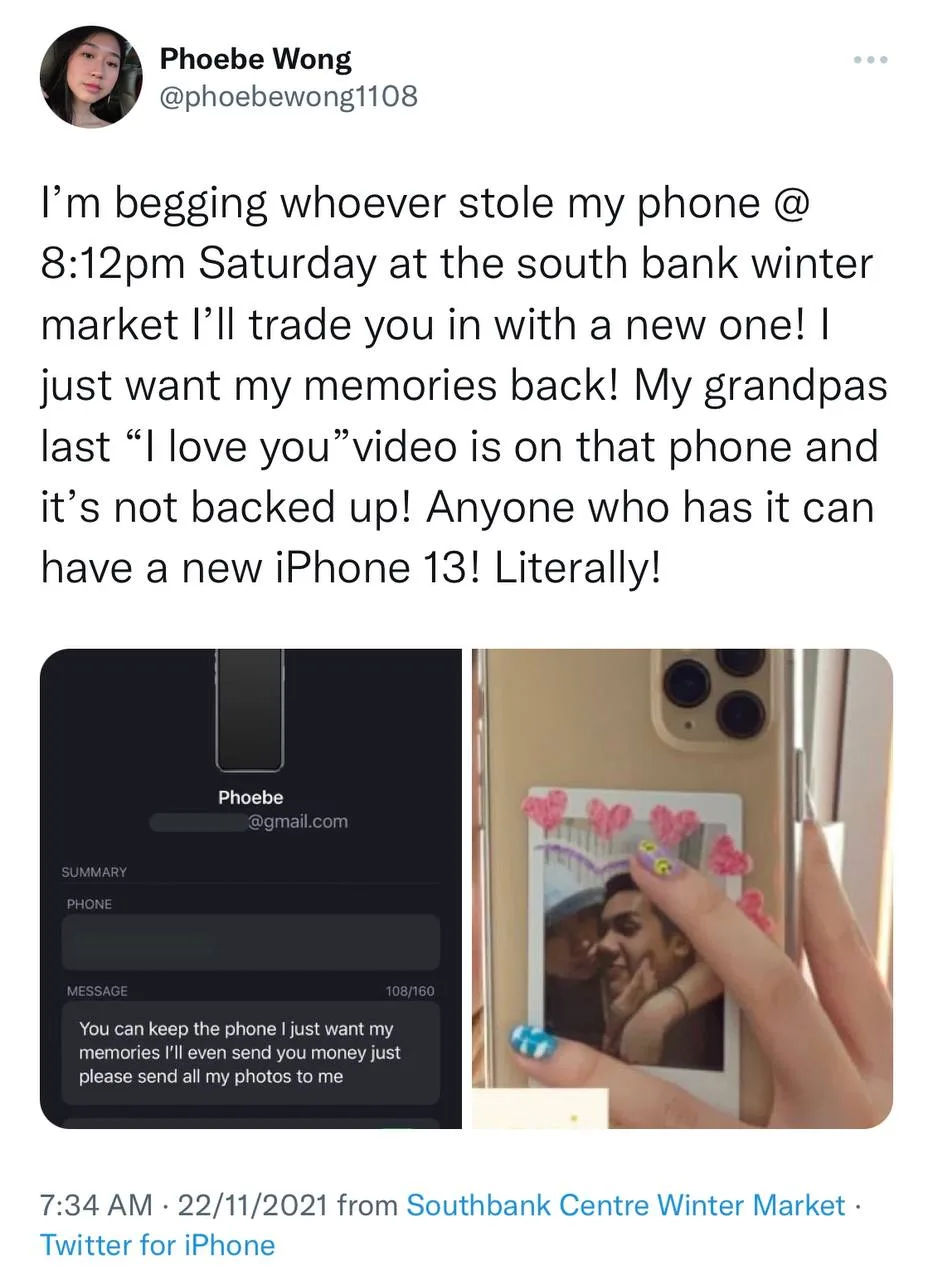Screen dimensions: 933x1280
Task: Click the Phoebe Wong display name
Action: 256,59
